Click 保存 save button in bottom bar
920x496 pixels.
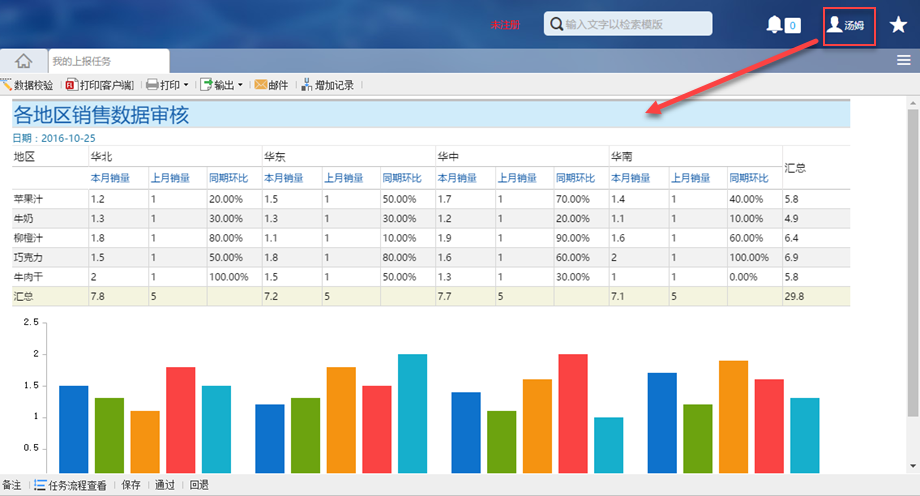coord(131,485)
